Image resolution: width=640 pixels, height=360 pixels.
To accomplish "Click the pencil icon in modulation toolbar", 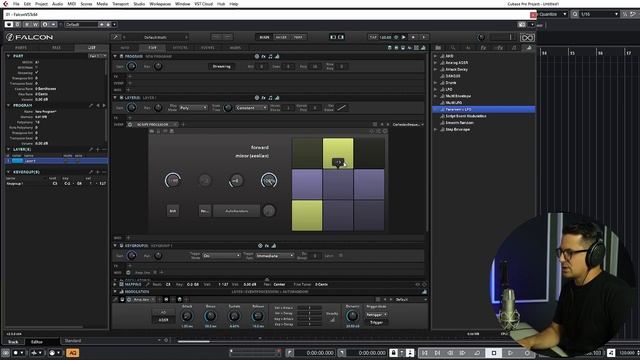I will [116, 300].
